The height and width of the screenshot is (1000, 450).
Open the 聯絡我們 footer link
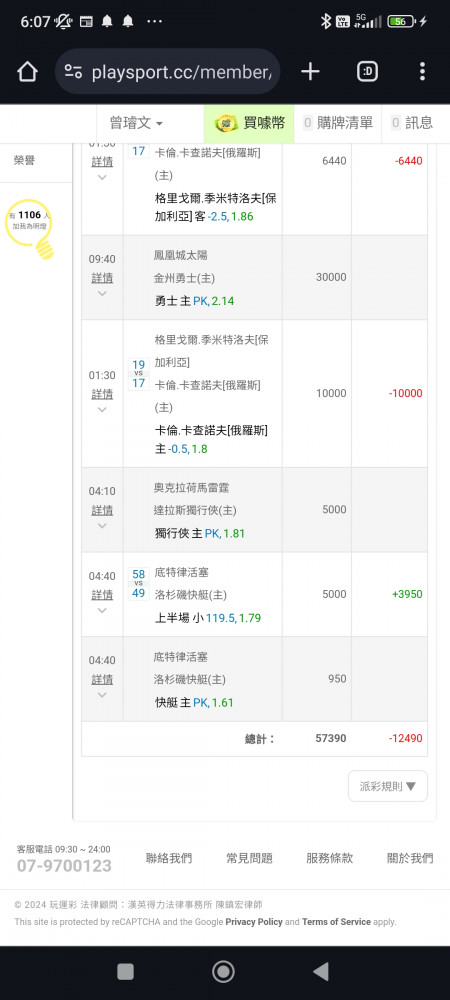point(169,858)
